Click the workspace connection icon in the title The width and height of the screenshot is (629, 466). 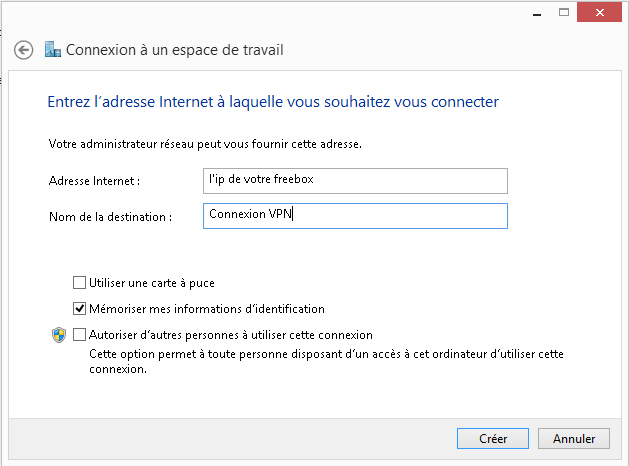click(x=53, y=49)
